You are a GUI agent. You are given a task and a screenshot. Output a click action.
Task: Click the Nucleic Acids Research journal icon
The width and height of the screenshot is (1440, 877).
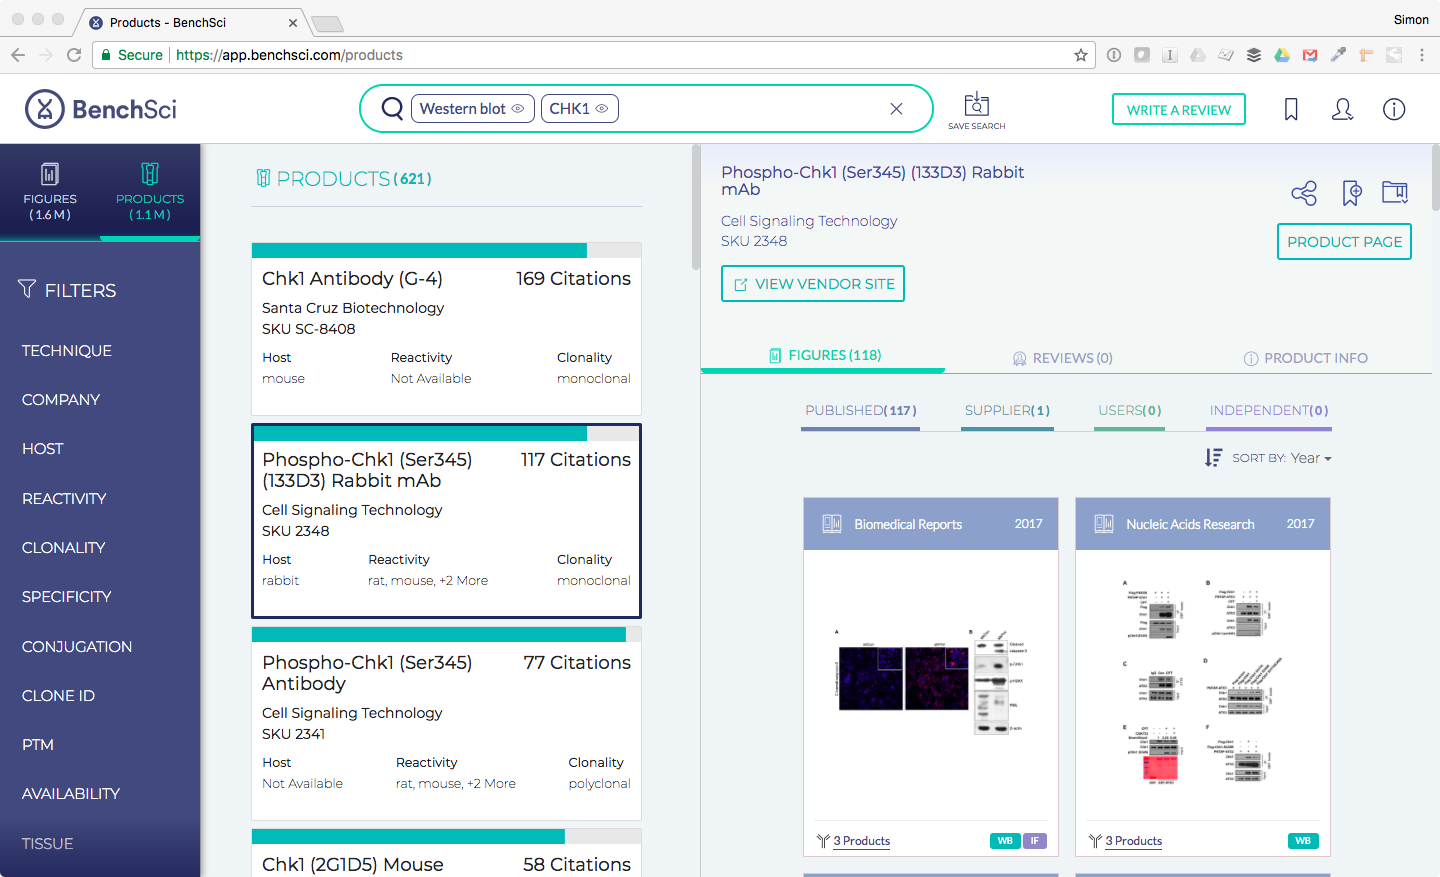[x=1104, y=524]
